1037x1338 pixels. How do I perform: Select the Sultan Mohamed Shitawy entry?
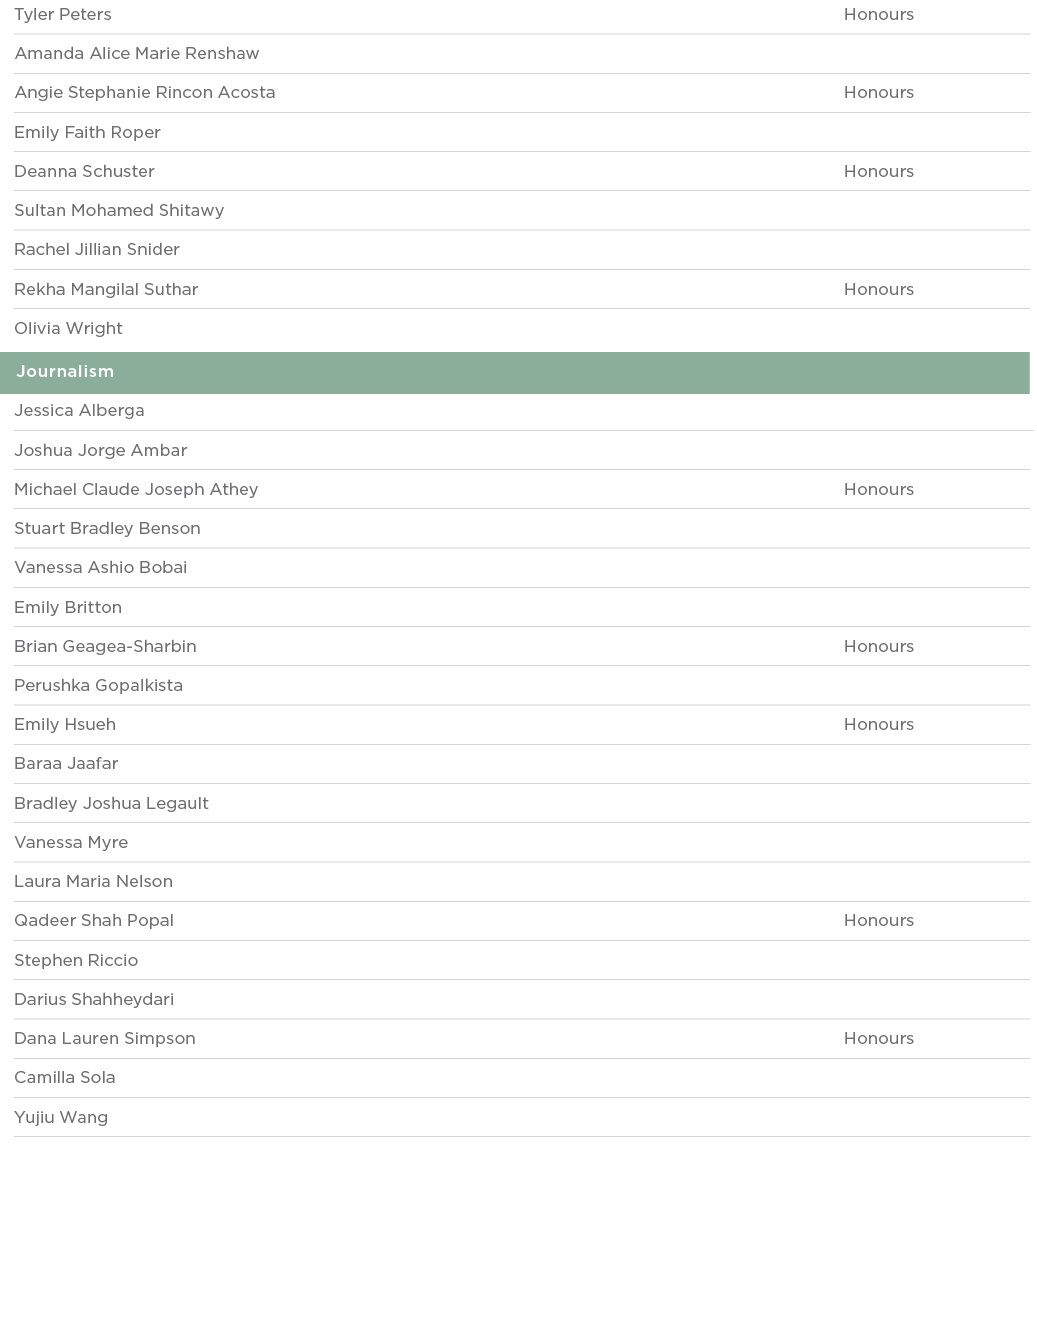coord(119,211)
